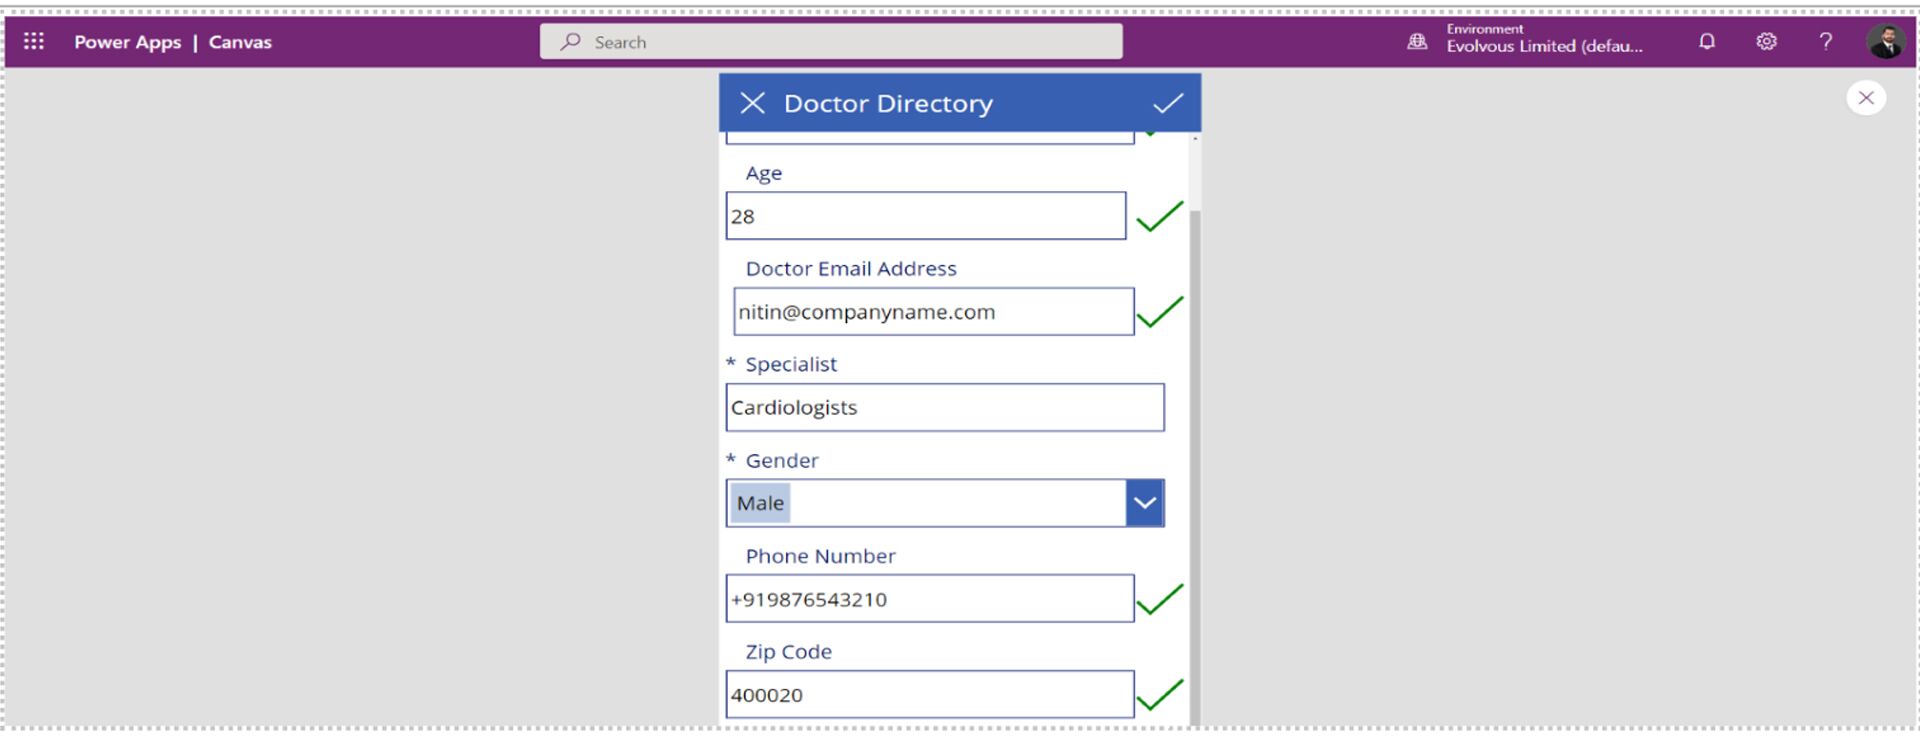The image size is (1920, 738).
Task: Click the Male selection in Gender combo box
Action: tap(760, 503)
